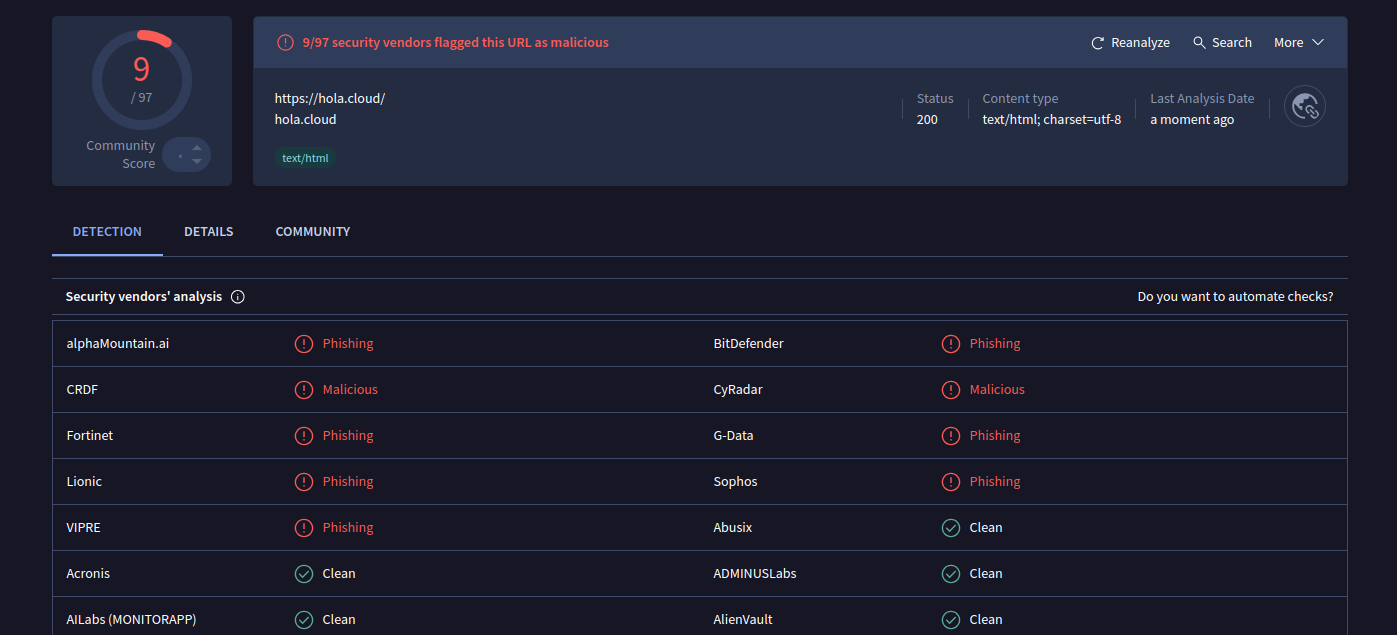Image resolution: width=1397 pixels, height=635 pixels.
Task: Vote down the community score arrow
Action: (197, 161)
